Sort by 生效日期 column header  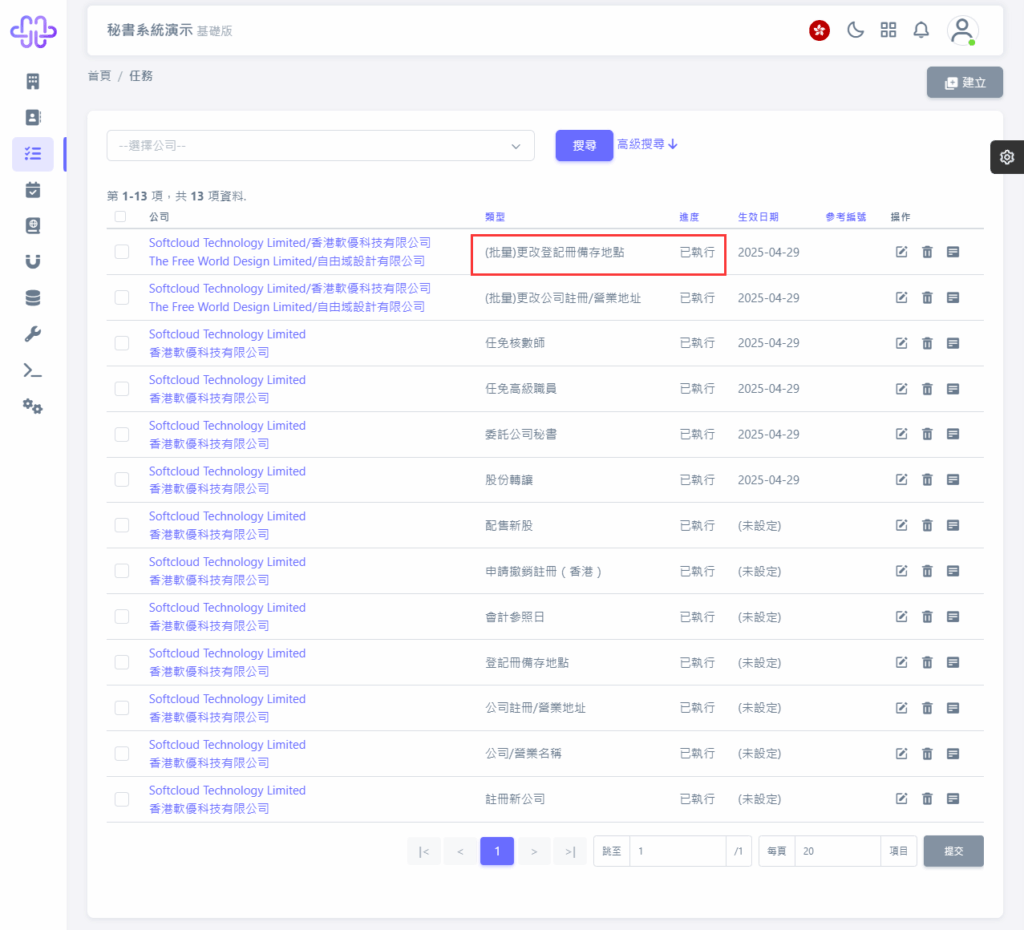point(758,217)
